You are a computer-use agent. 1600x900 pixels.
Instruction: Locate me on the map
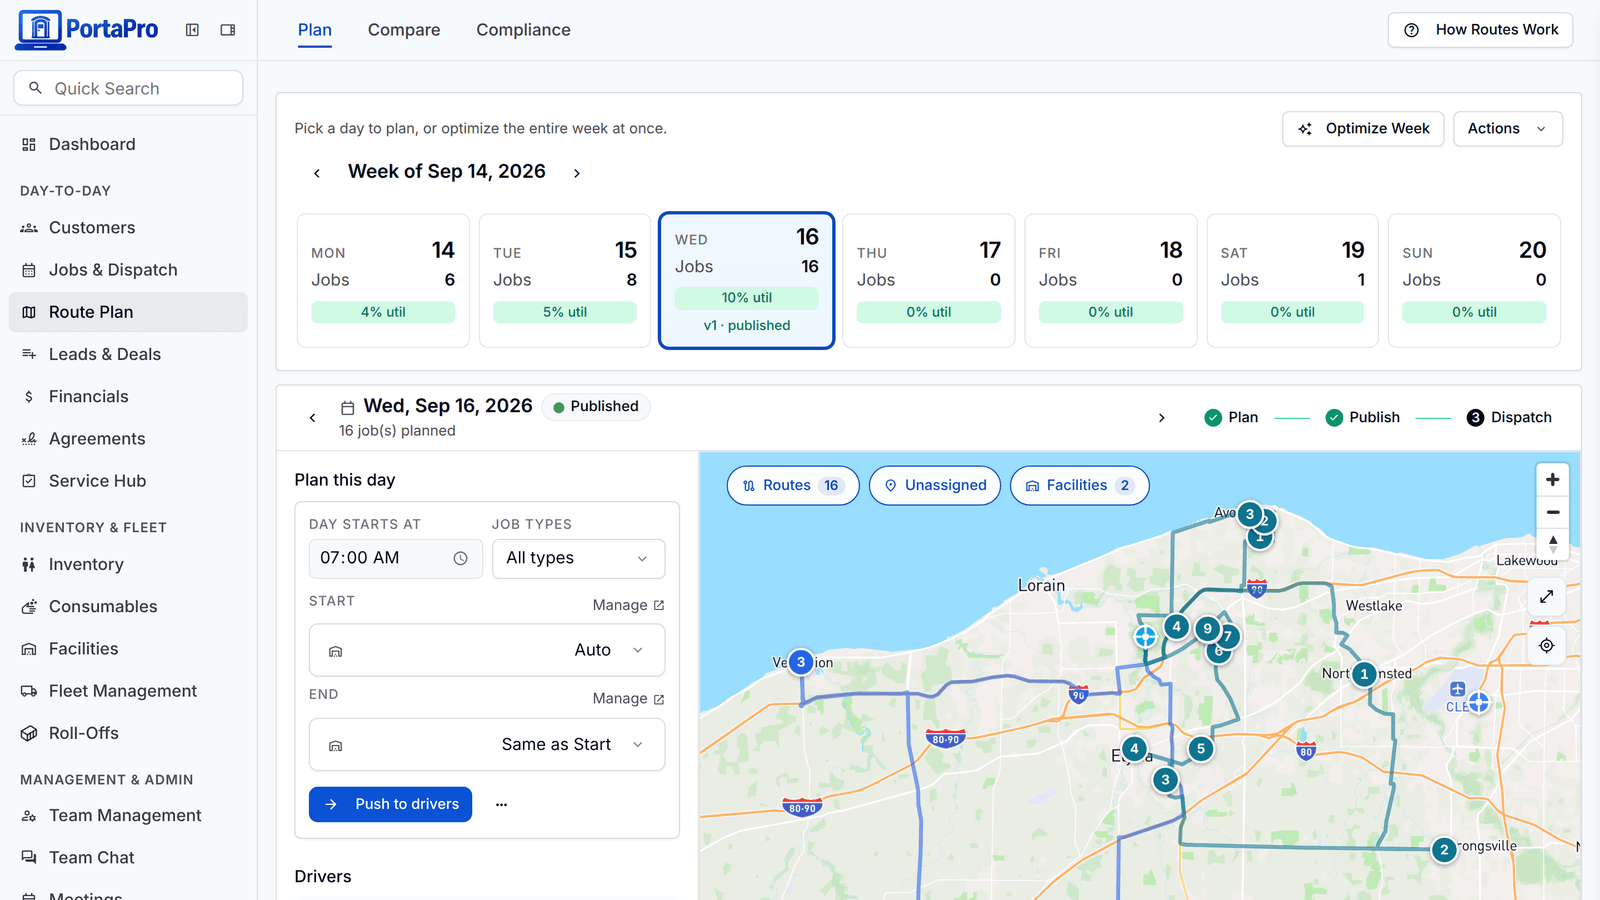[x=1546, y=645]
